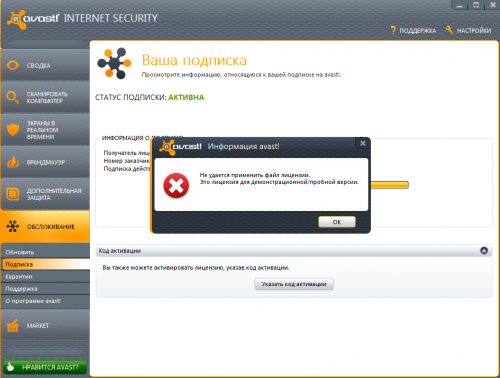This screenshot has height=378, width=500.
Task: Click the Обслуживание molecule icon
Action: click(13, 226)
